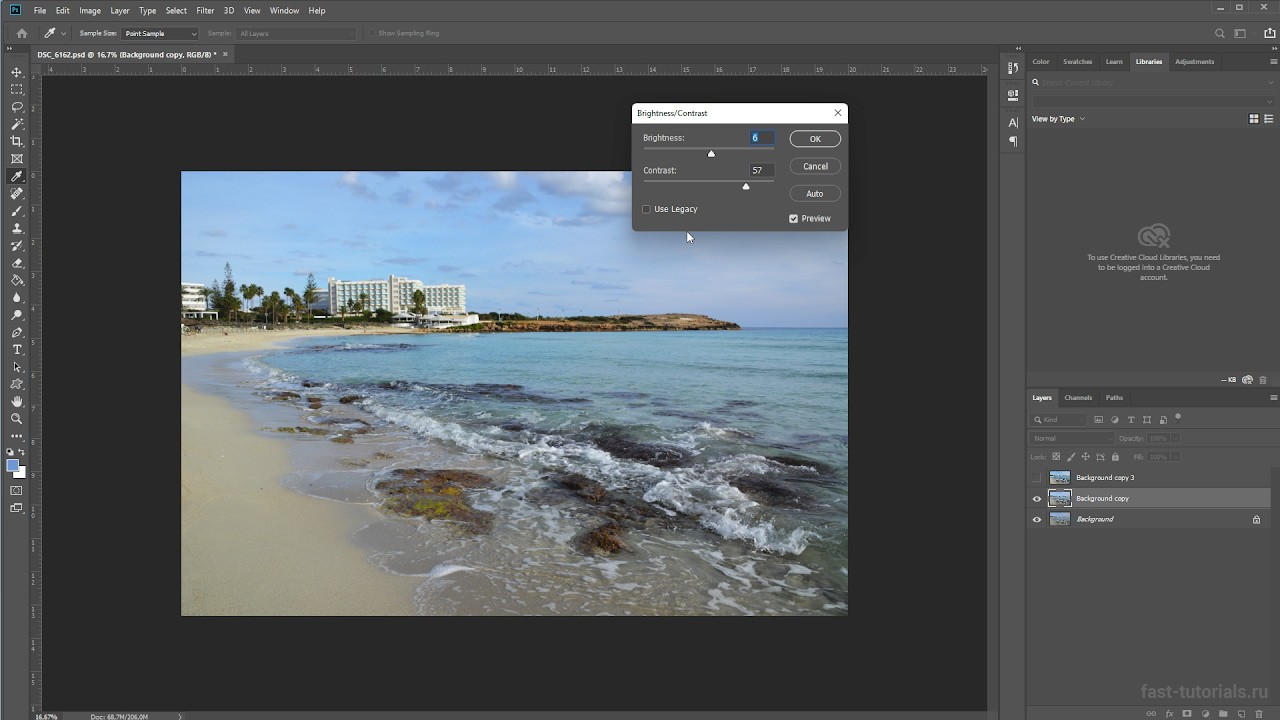Click OK in Brightness/Contrast dialog
The height and width of the screenshot is (720, 1280).
(x=815, y=139)
